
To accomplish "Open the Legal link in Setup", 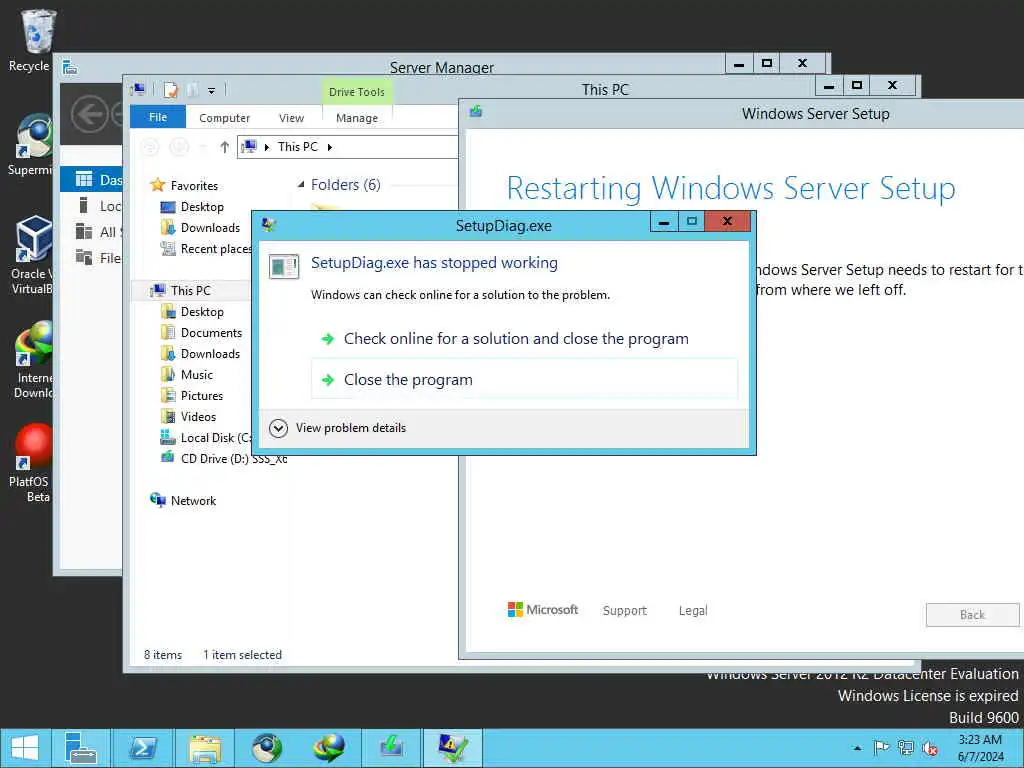I will coord(693,611).
